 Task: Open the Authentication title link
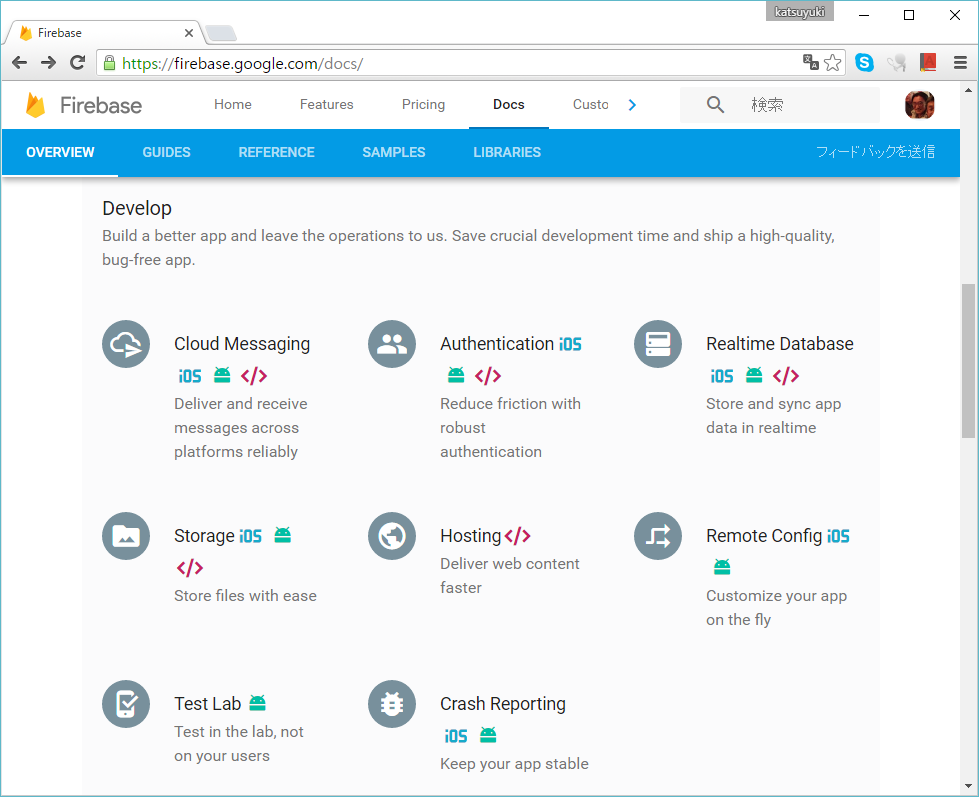(497, 344)
